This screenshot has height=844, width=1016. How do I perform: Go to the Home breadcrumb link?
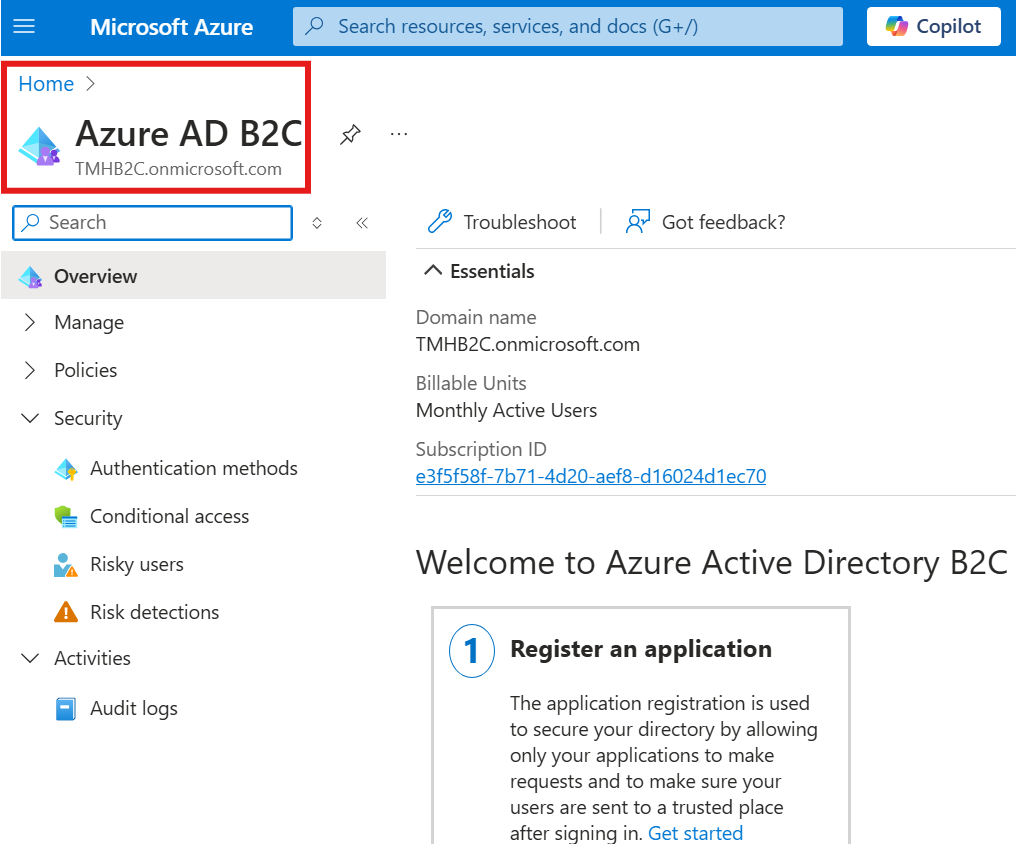46,84
